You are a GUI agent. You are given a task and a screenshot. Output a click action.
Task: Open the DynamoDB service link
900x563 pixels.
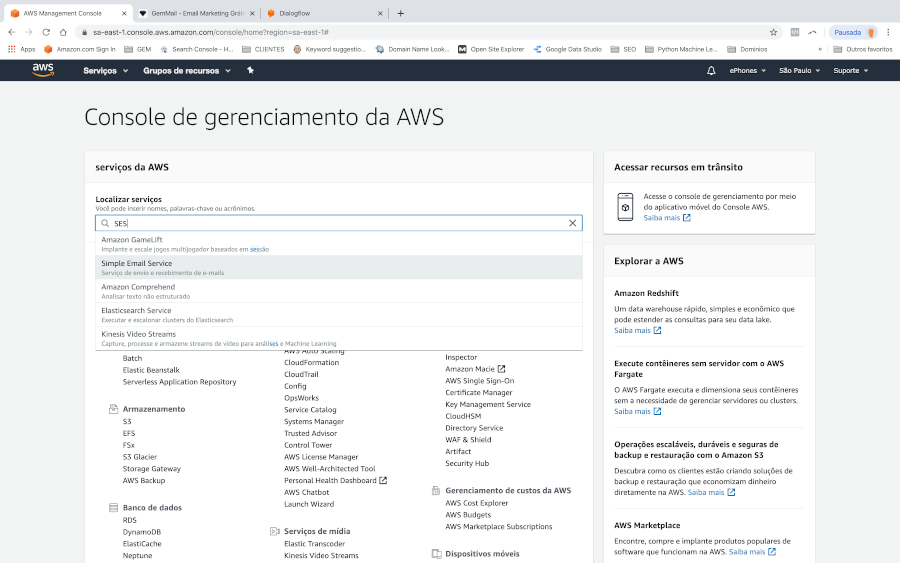(142, 532)
